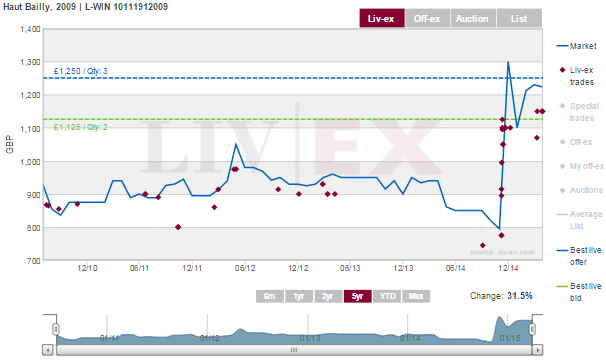Viewport: 606px width, 361px height.
Task: Click the Change: 31.5% value
Action: tap(520, 296)
